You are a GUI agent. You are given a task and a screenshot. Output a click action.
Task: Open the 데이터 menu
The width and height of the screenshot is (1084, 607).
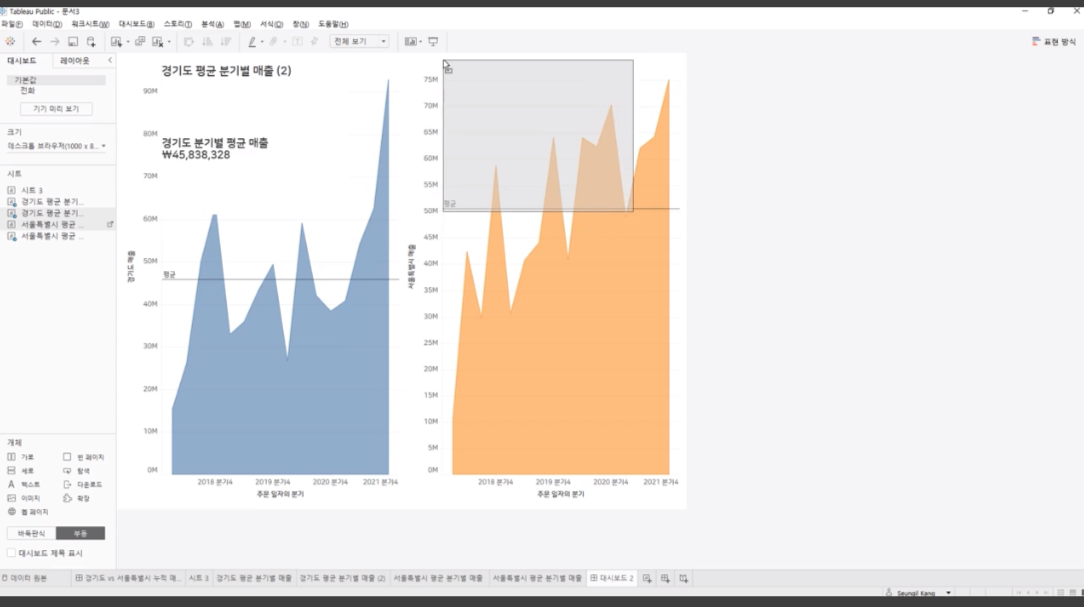pyautogui.click(x=47, y=24)
